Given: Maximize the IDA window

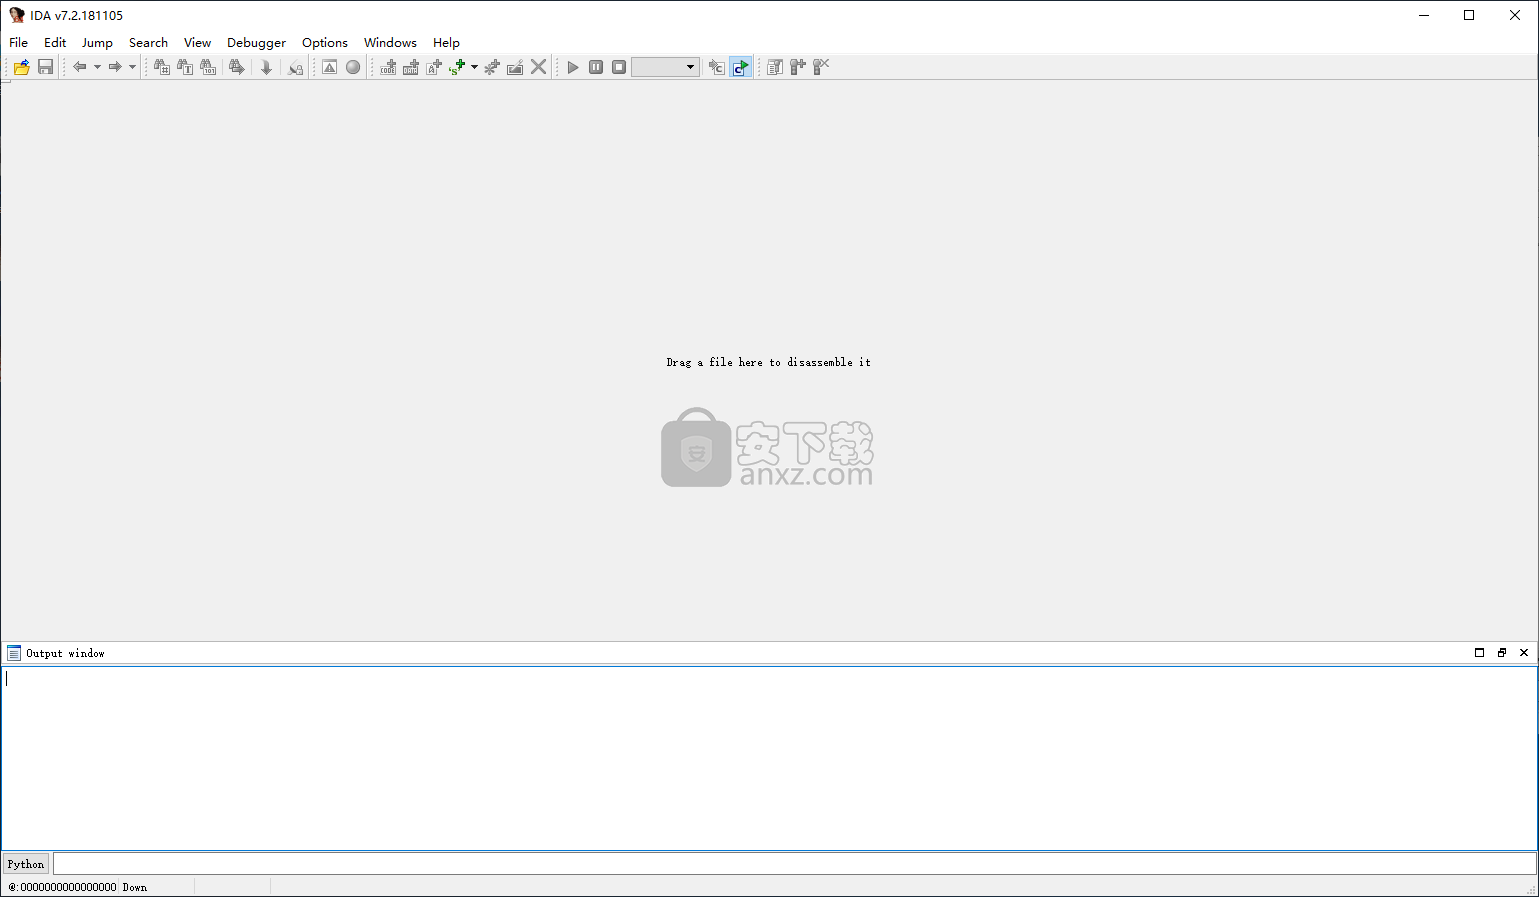Looking at the screenshot, I should pos(1469,15).
